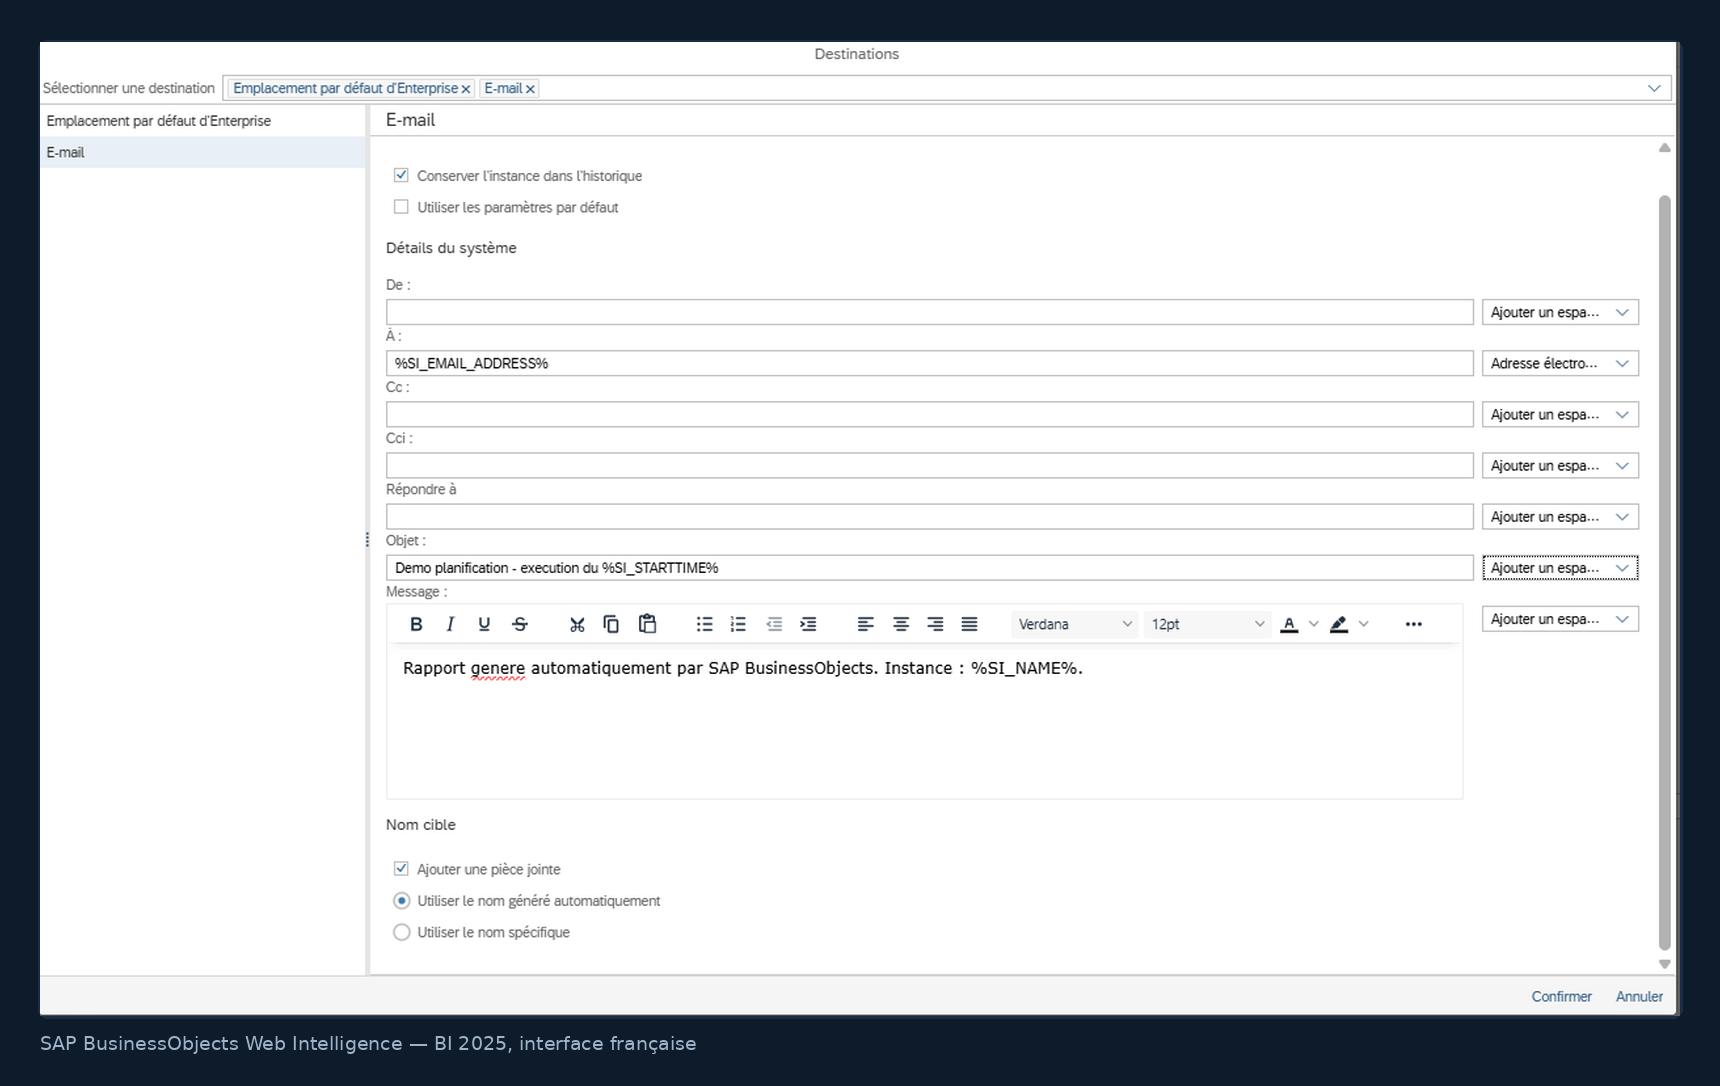Insert a bulleted list

pos(704,624)
